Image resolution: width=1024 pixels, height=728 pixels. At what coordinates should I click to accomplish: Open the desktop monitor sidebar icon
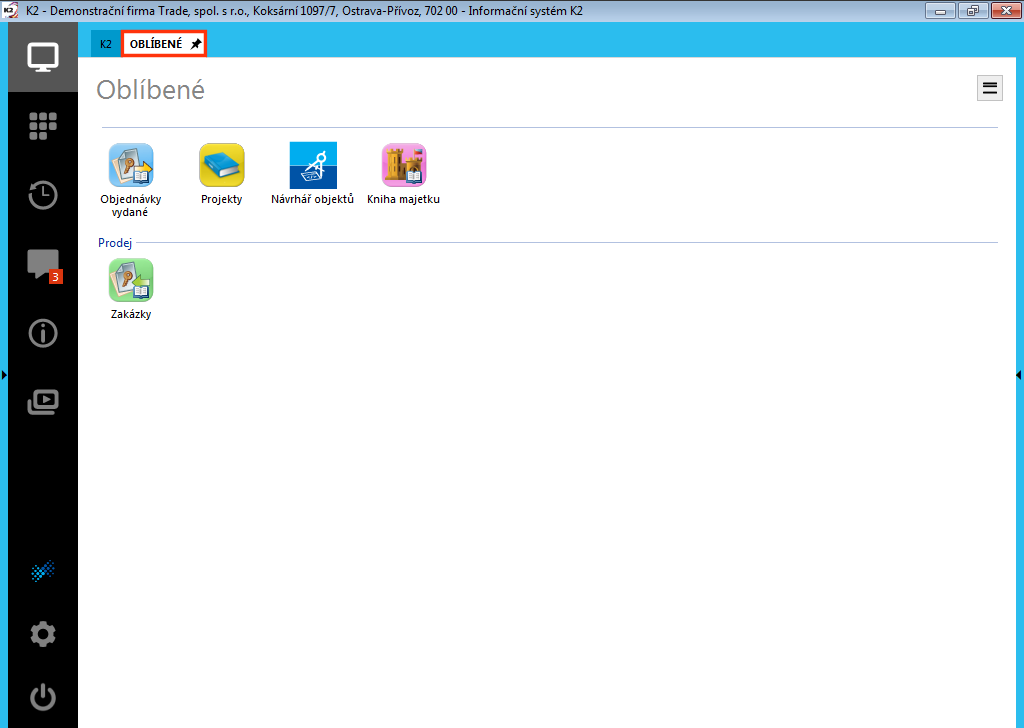[42, 57]
